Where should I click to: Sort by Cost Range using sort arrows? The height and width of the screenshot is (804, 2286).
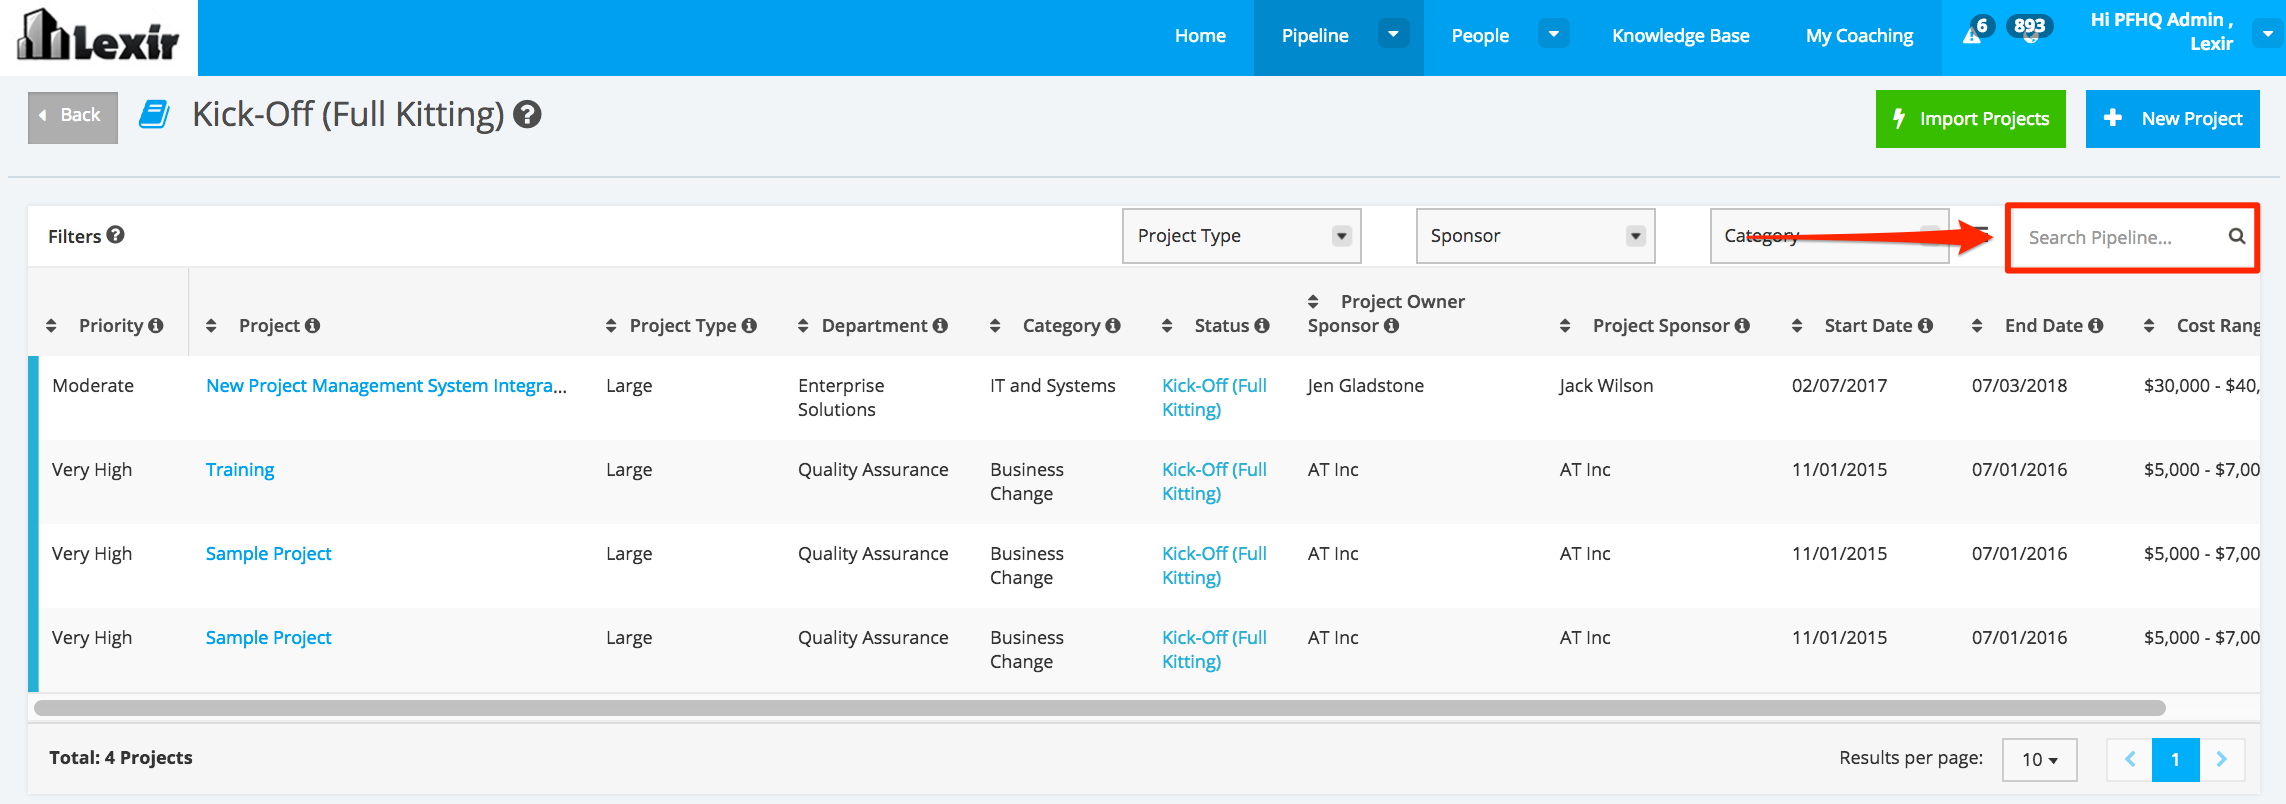2149,326
